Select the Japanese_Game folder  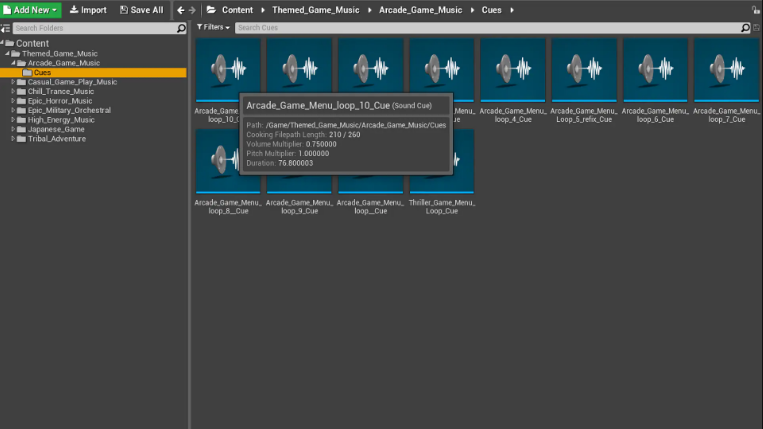pos(56,129)
